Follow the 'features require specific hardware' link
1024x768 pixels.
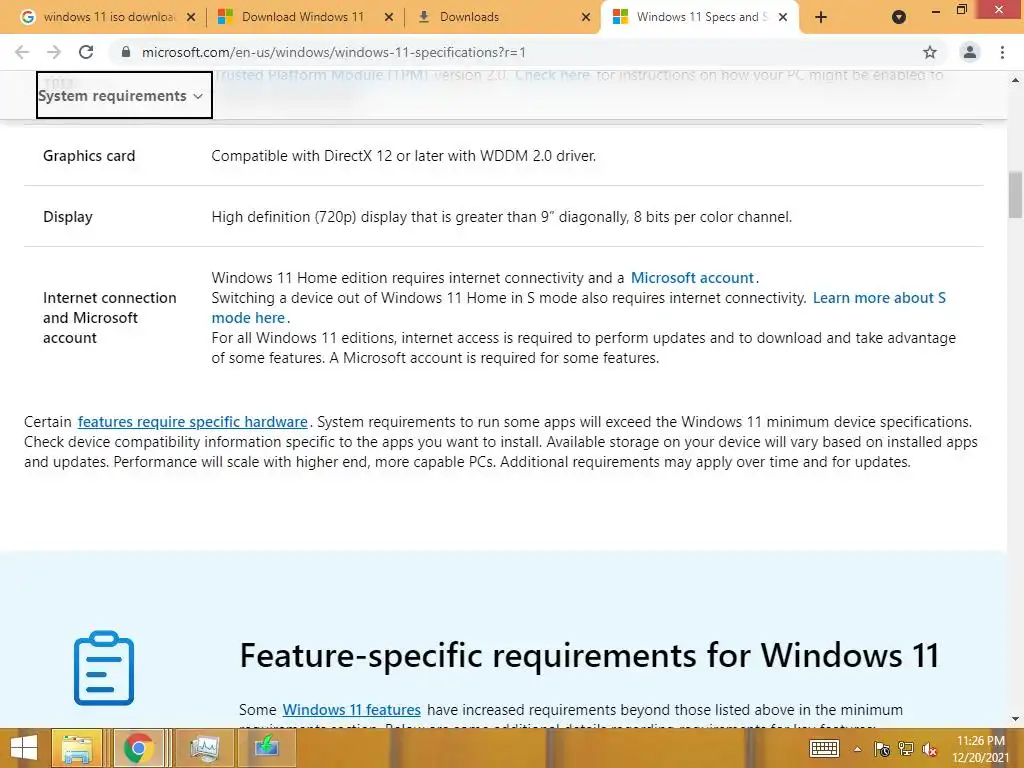coord(193,422)
